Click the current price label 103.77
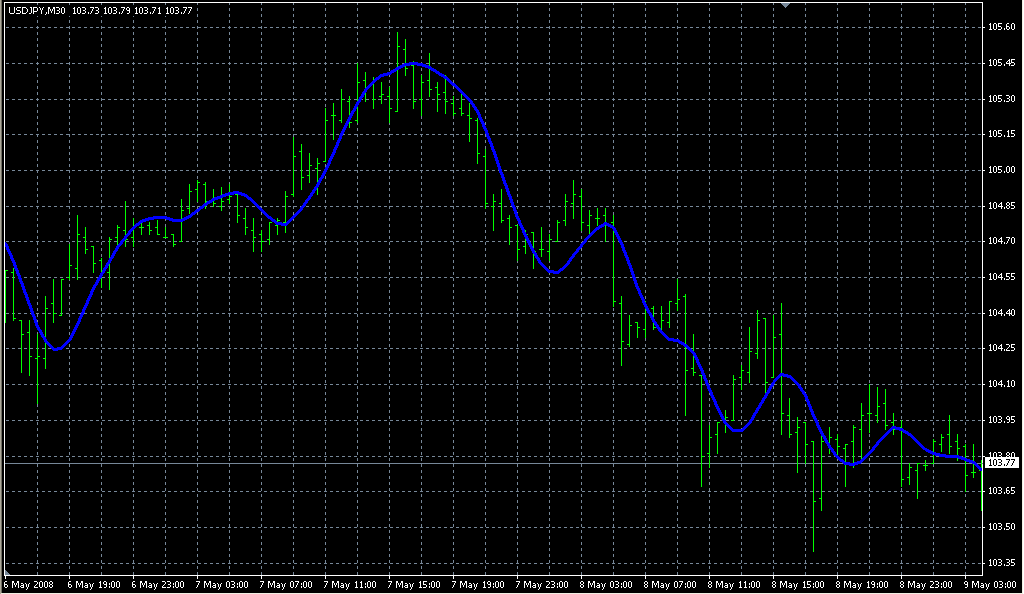Screen dimensions: 1024x594 (1000, 462)
